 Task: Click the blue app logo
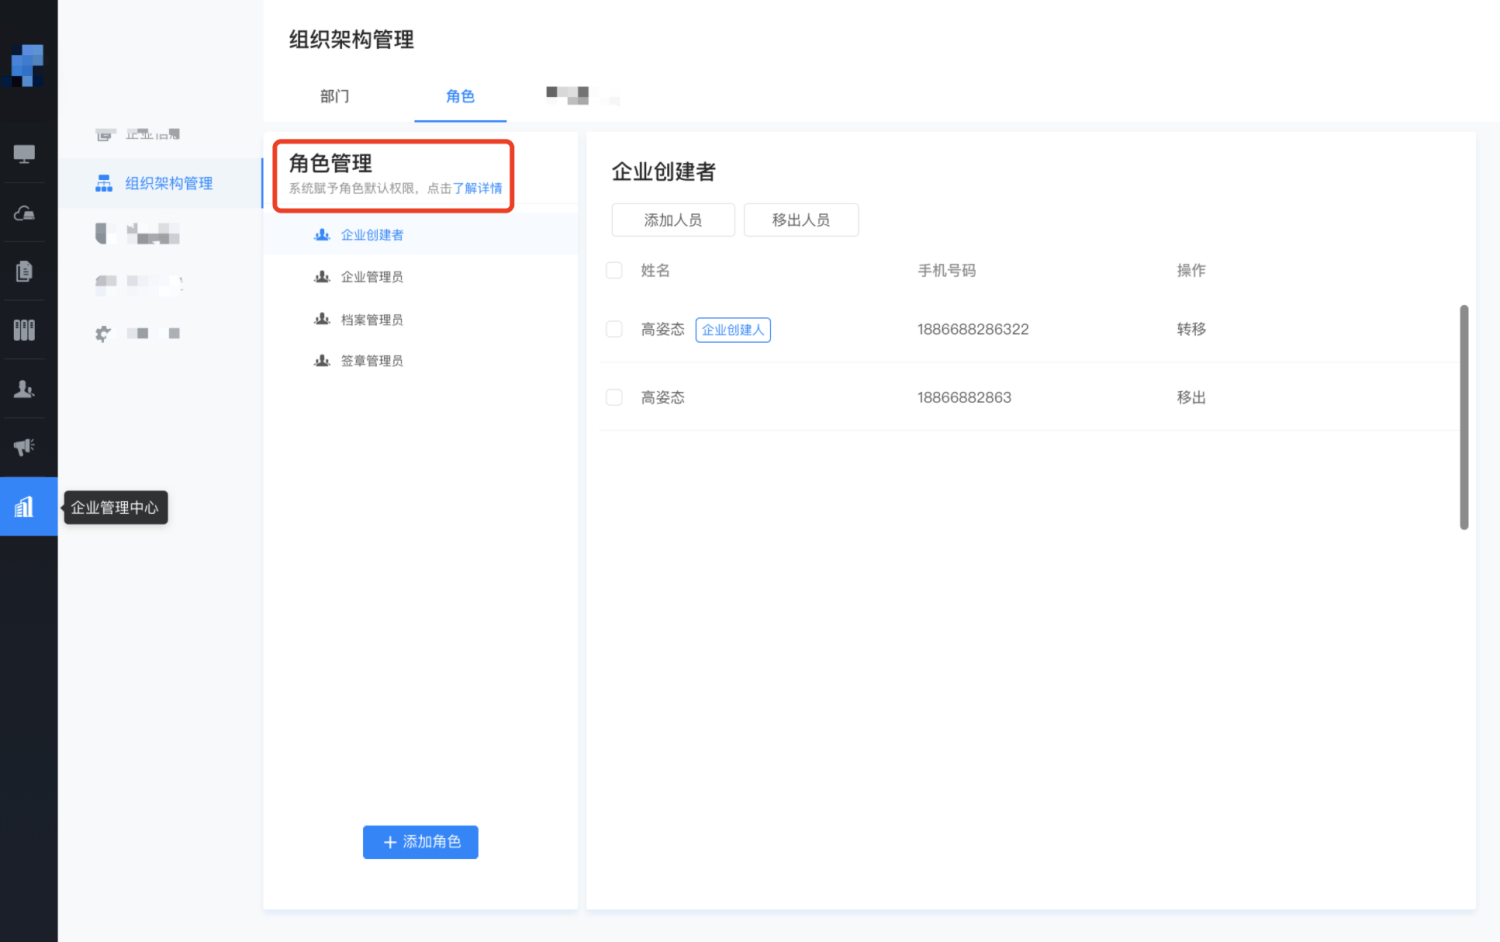coord(27,65)
